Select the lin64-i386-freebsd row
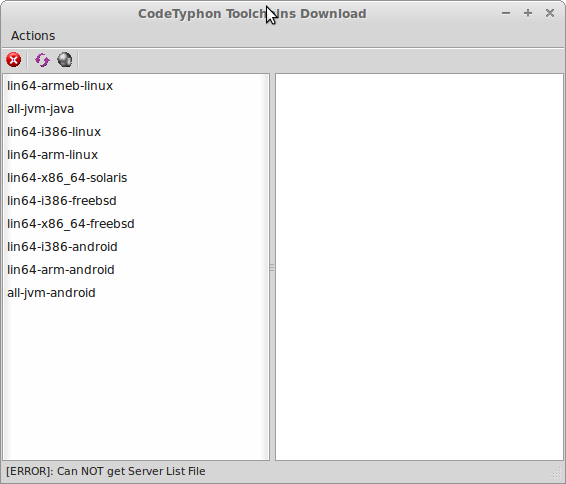Screen dimensions: 566x484 coord(136,201)
